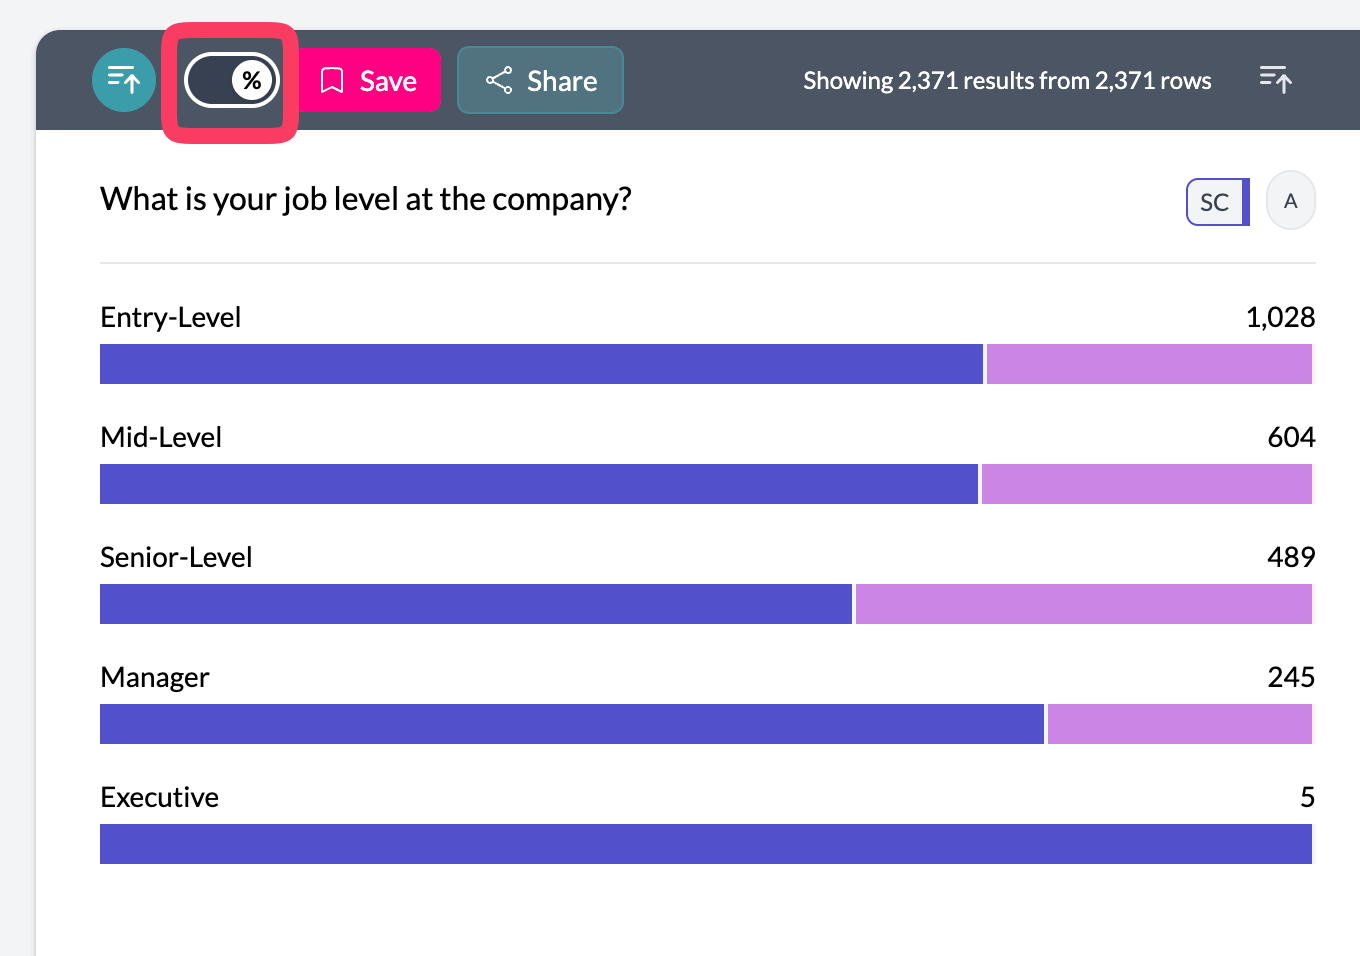Image resolution: width=1360 pixels, height=956 pixels.
Task: Click the Entry-Level light purple bar segment
Action: (1148, 364)
